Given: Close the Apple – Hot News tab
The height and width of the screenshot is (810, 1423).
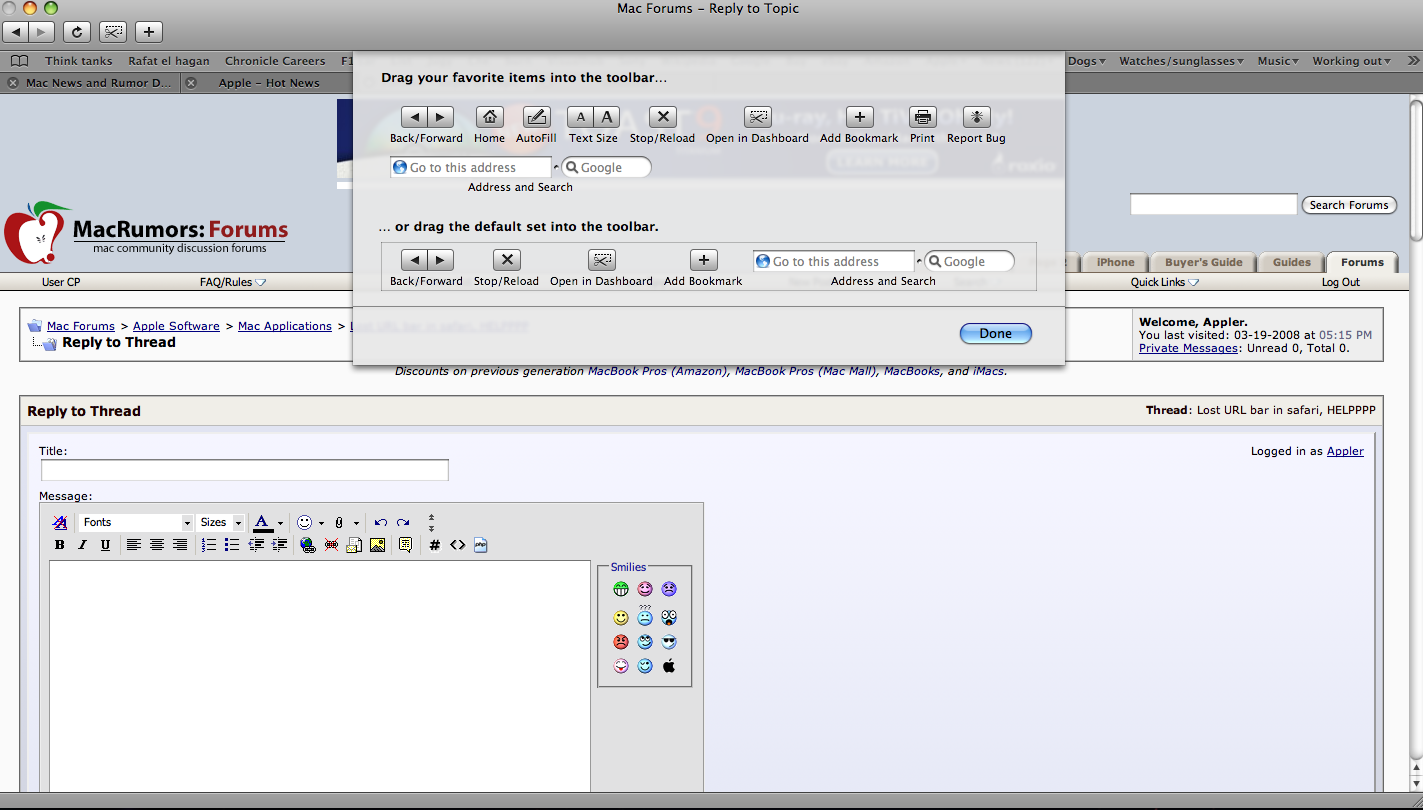Looking at the screenshot, I should (x=191, y=83).
